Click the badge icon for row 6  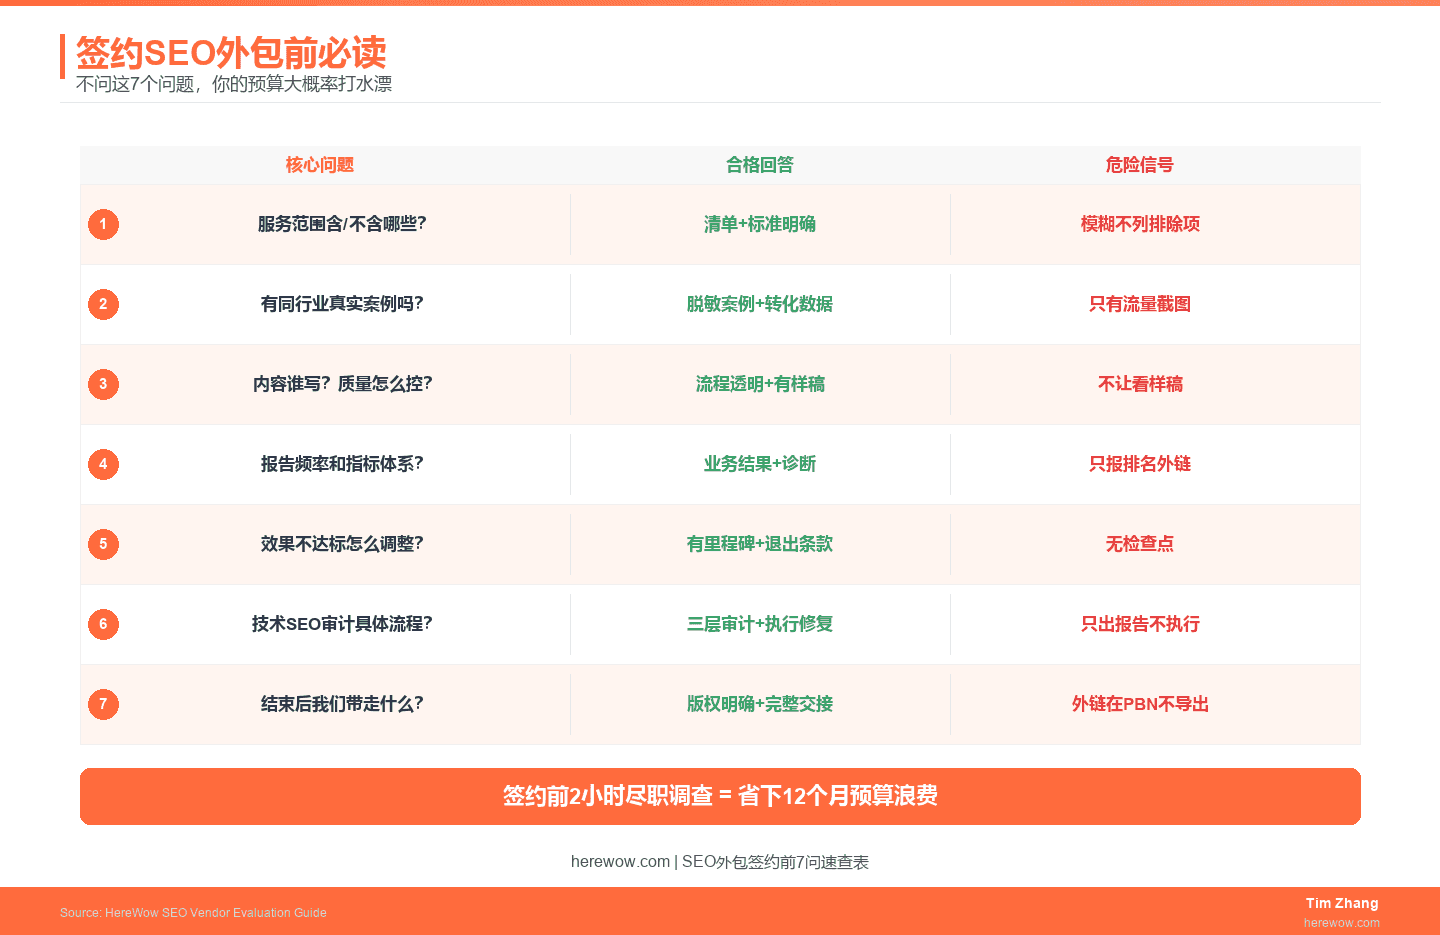pos(103,624)
